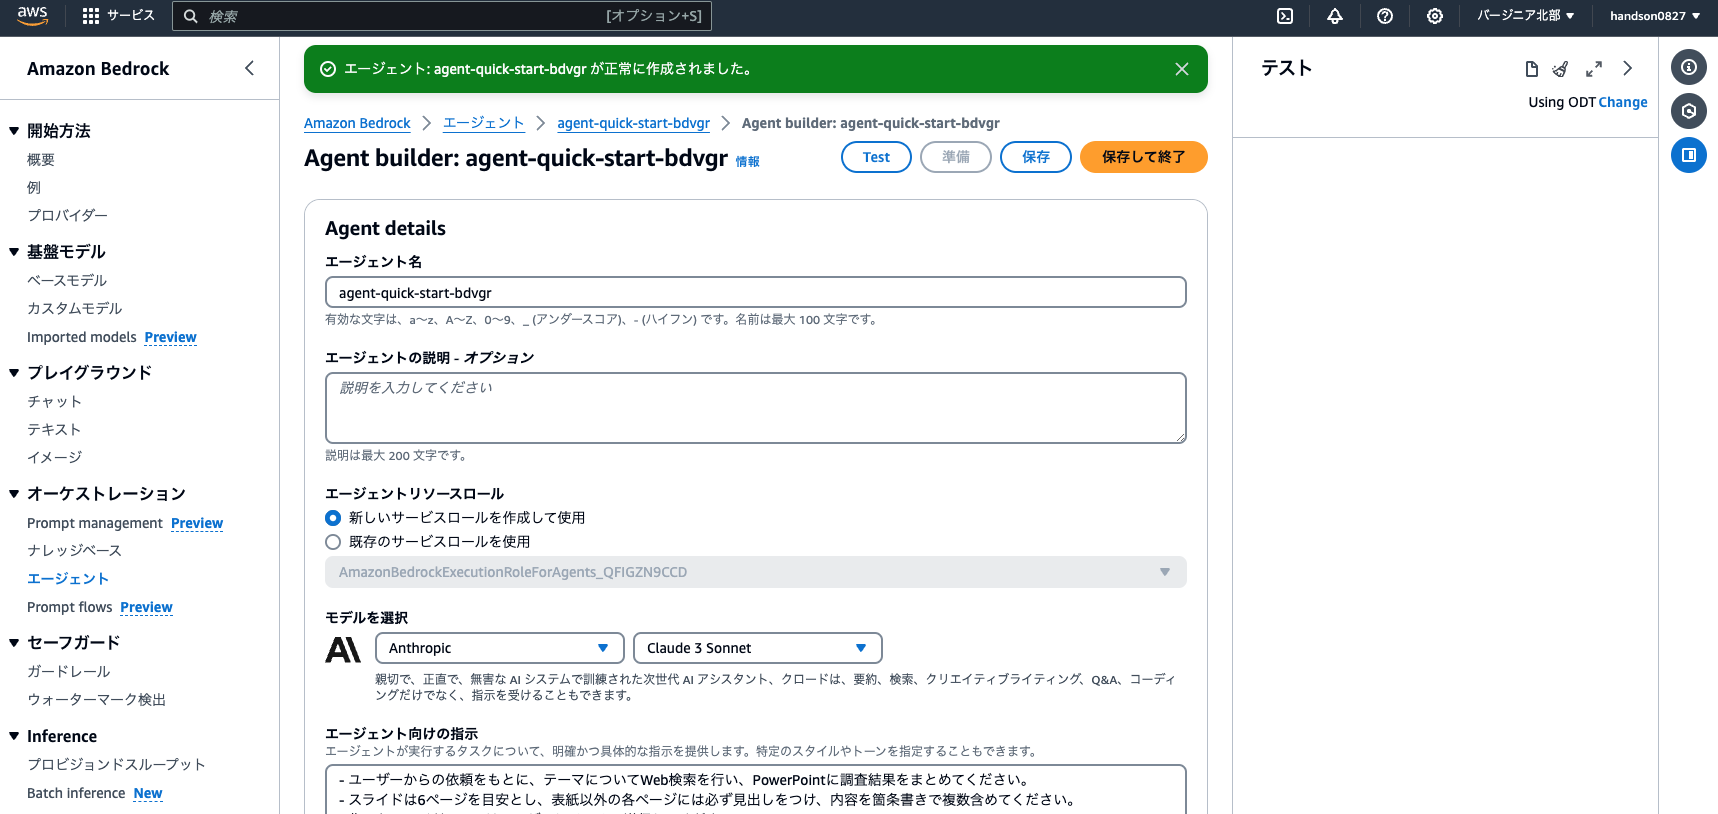Screen dimensions: 1718x814
Task: Collapse the Amazon Bedrock sidebar
Action: pos(249,68)
